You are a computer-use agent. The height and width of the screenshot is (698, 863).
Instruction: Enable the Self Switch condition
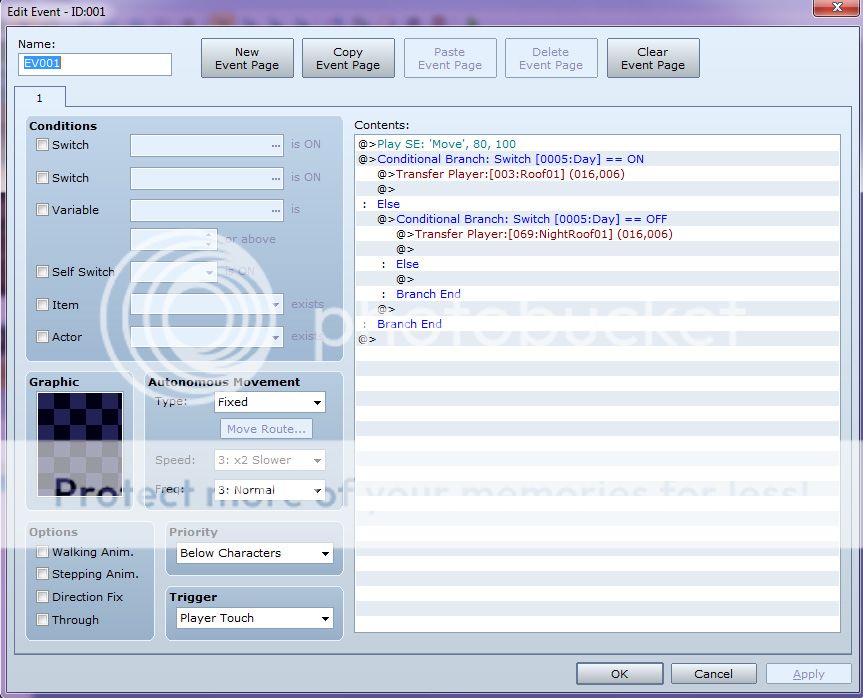42,271
